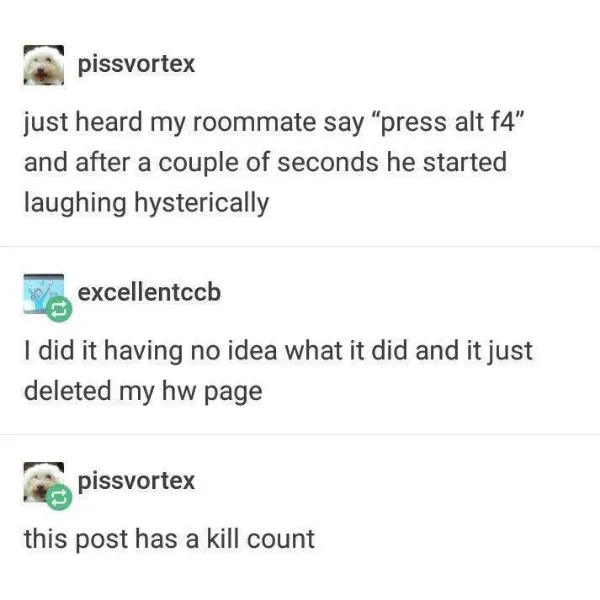Click the green reblog badge on last pissvortex avatar
The height and width of the screenshot is (600, 600).
click(x=59, y=497)
